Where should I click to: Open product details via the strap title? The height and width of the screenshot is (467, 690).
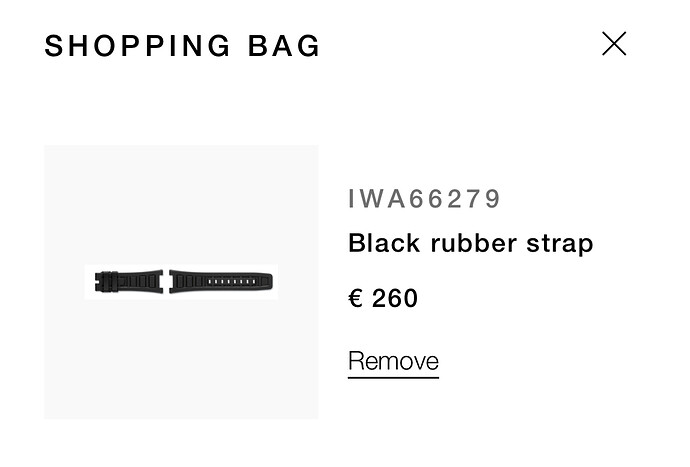pos(470,243)
